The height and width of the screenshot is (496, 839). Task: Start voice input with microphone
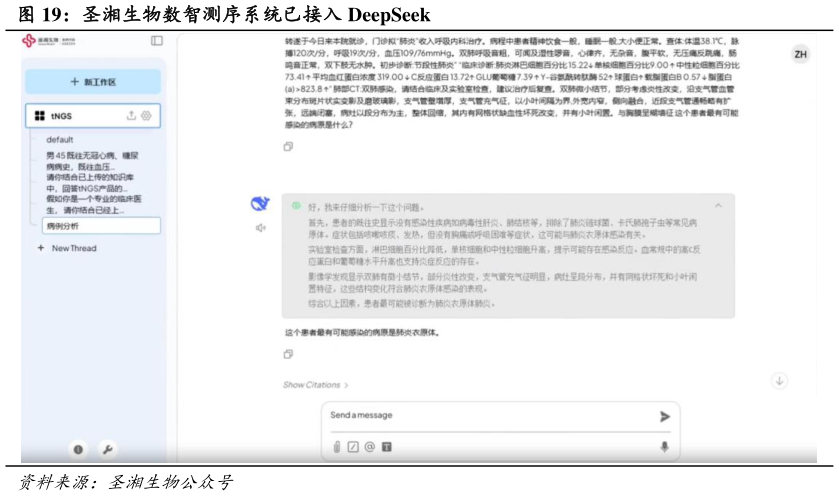point(664,447)
